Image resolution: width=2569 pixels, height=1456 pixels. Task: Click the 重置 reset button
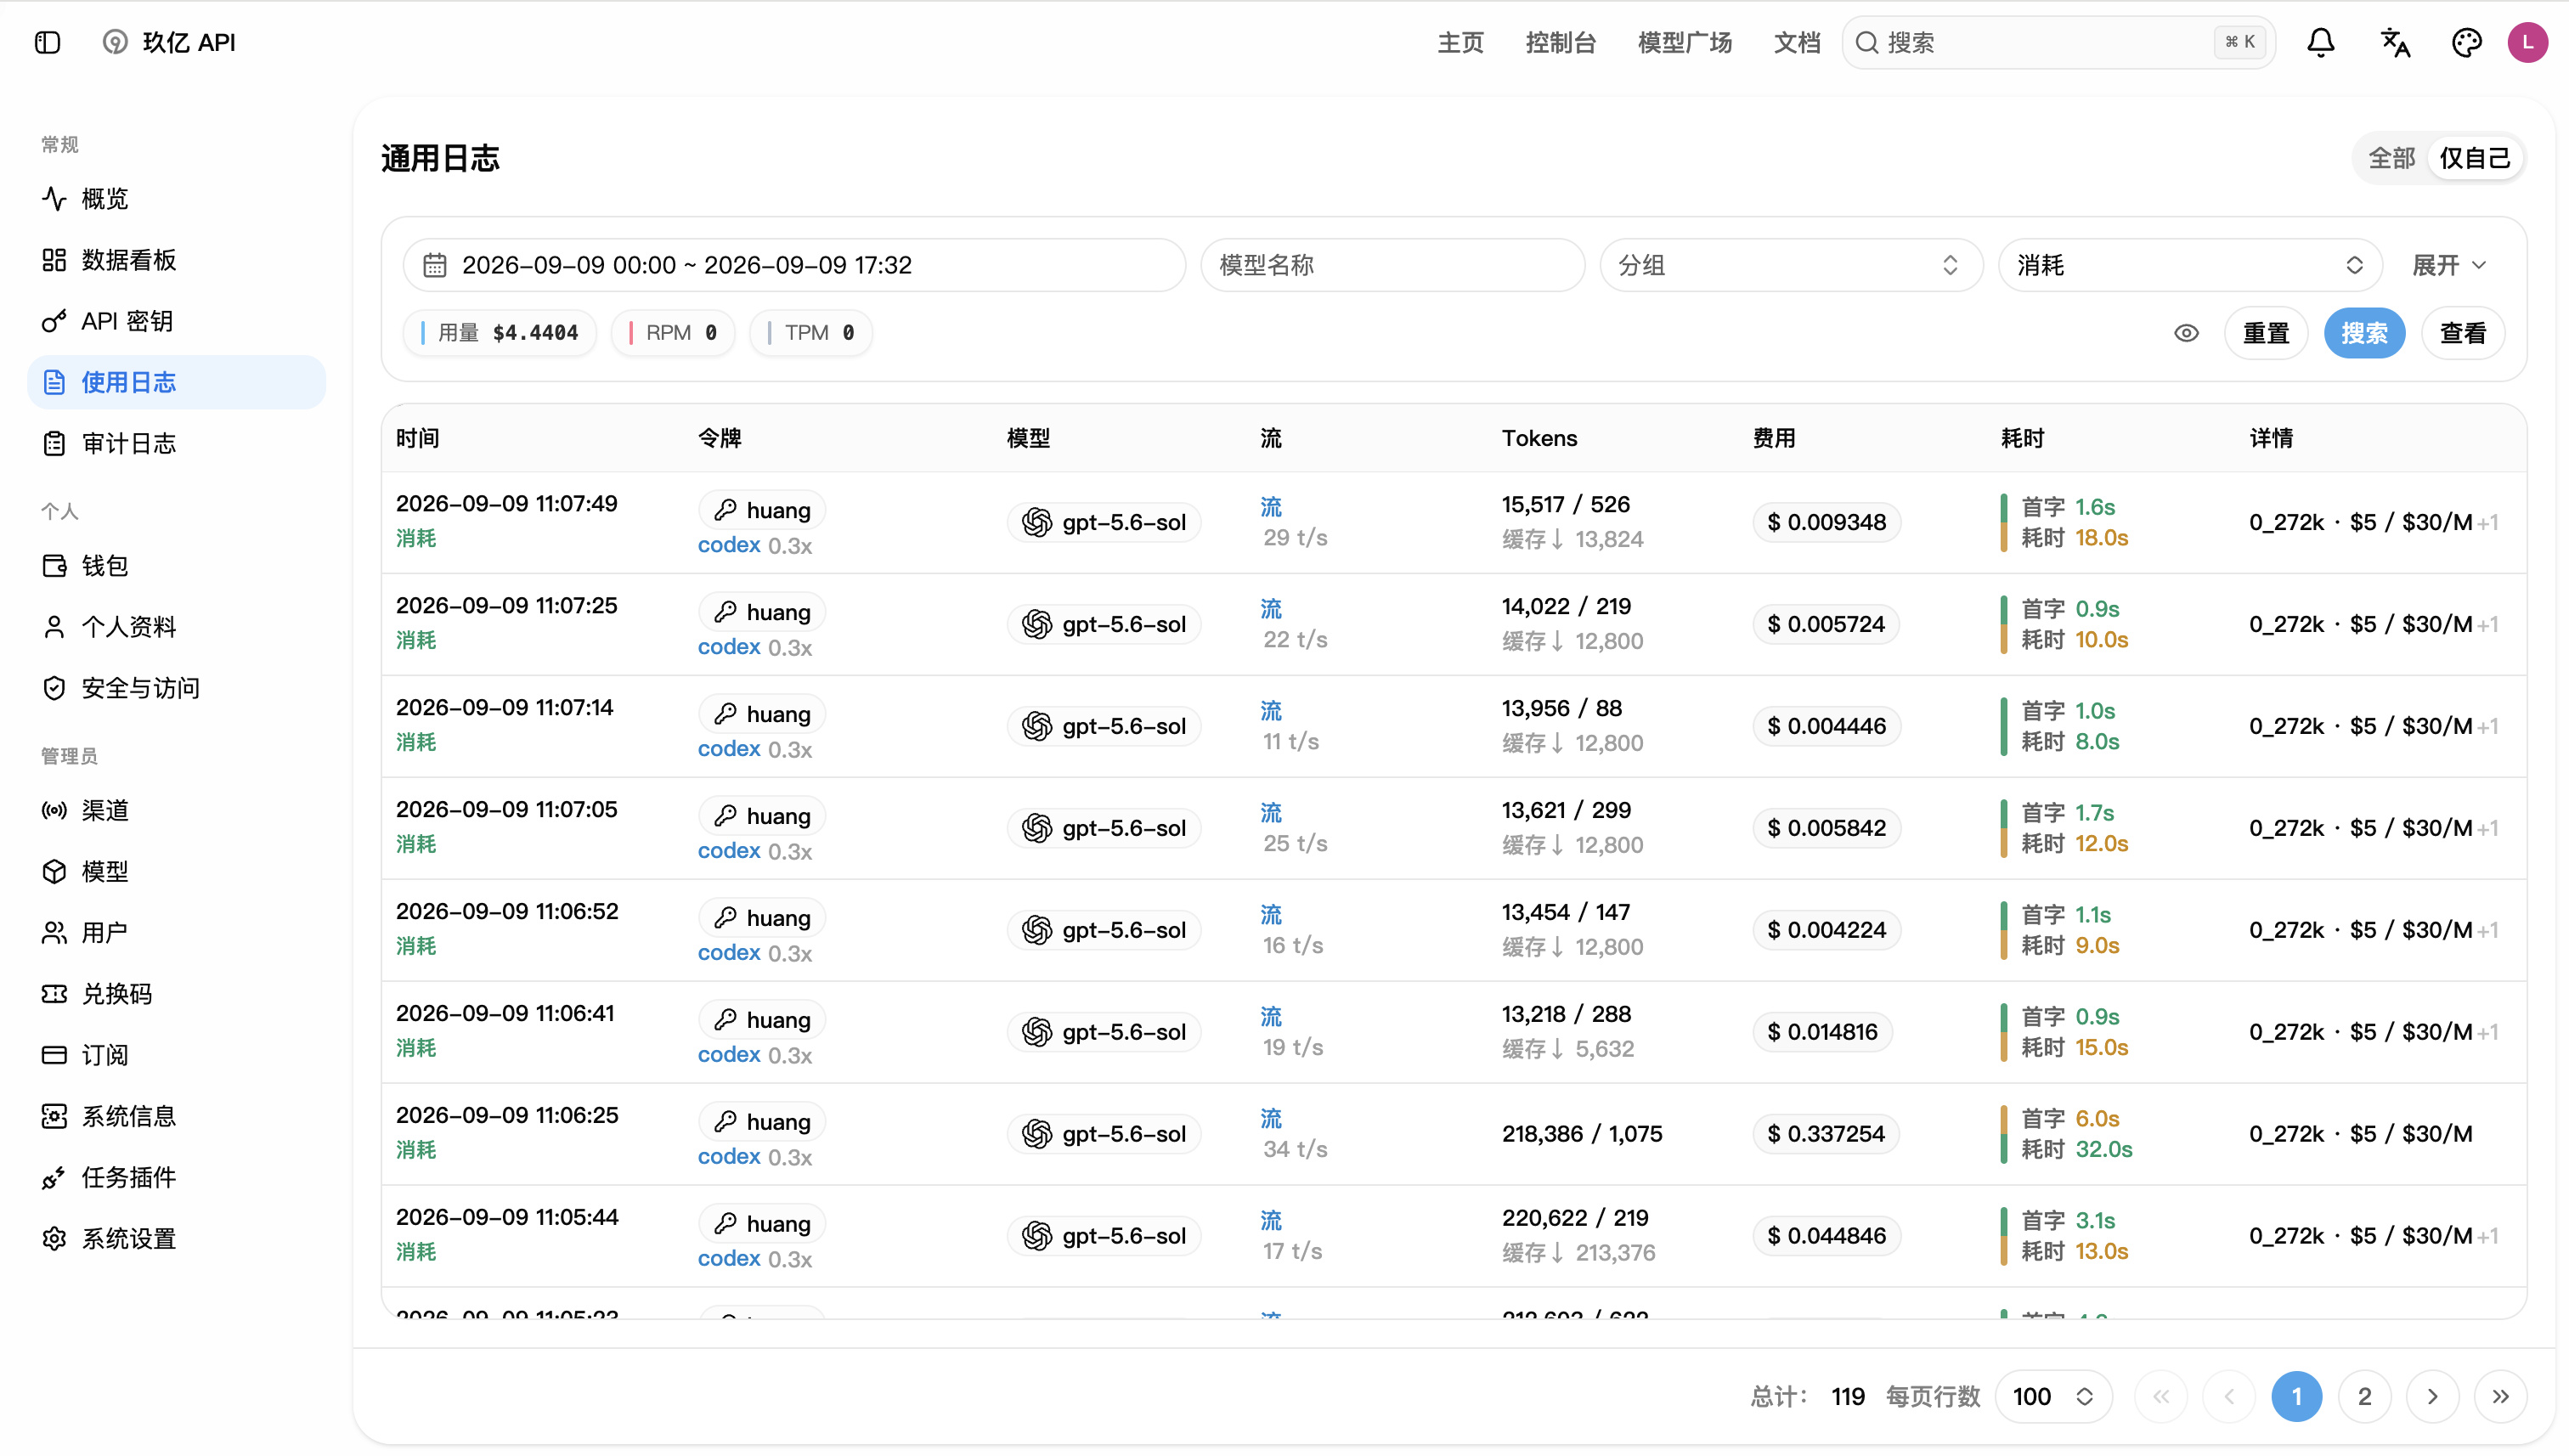(x=2265, y=333)
